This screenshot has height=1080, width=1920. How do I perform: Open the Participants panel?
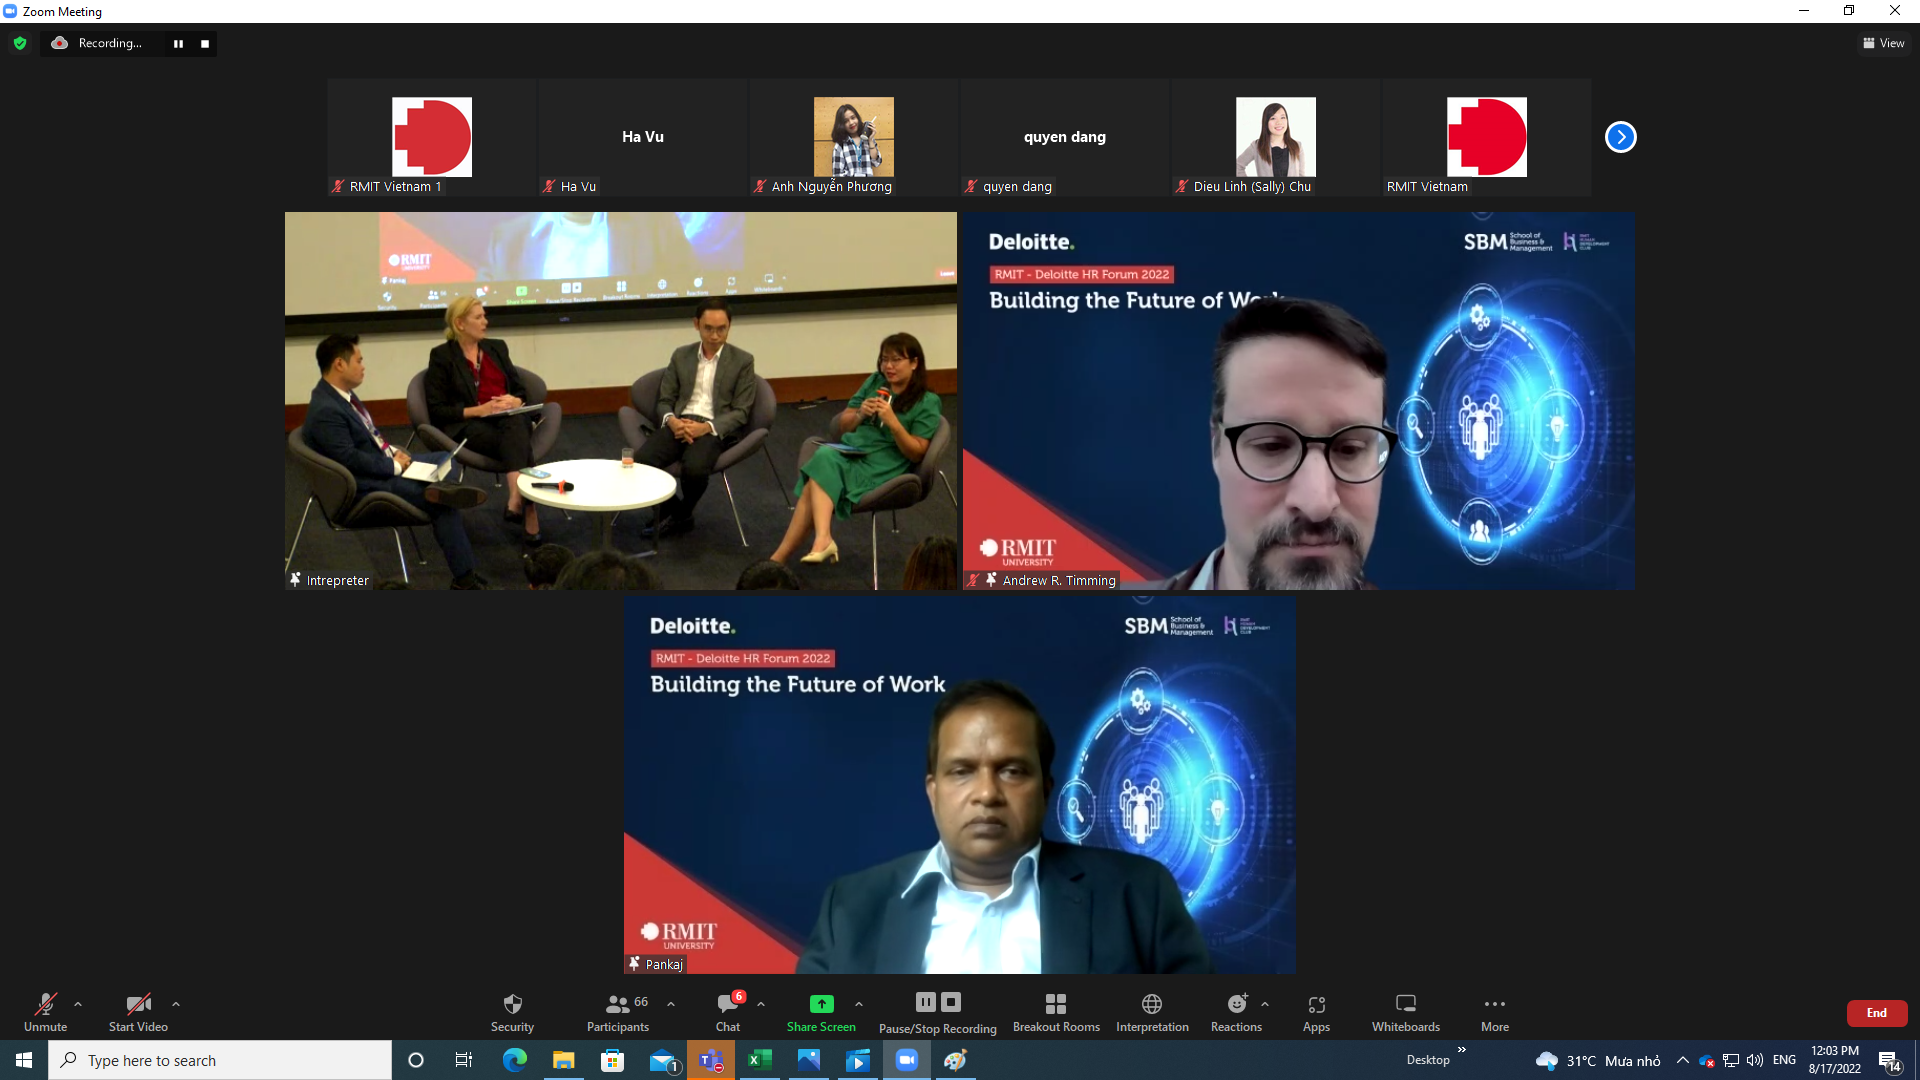618,1012
